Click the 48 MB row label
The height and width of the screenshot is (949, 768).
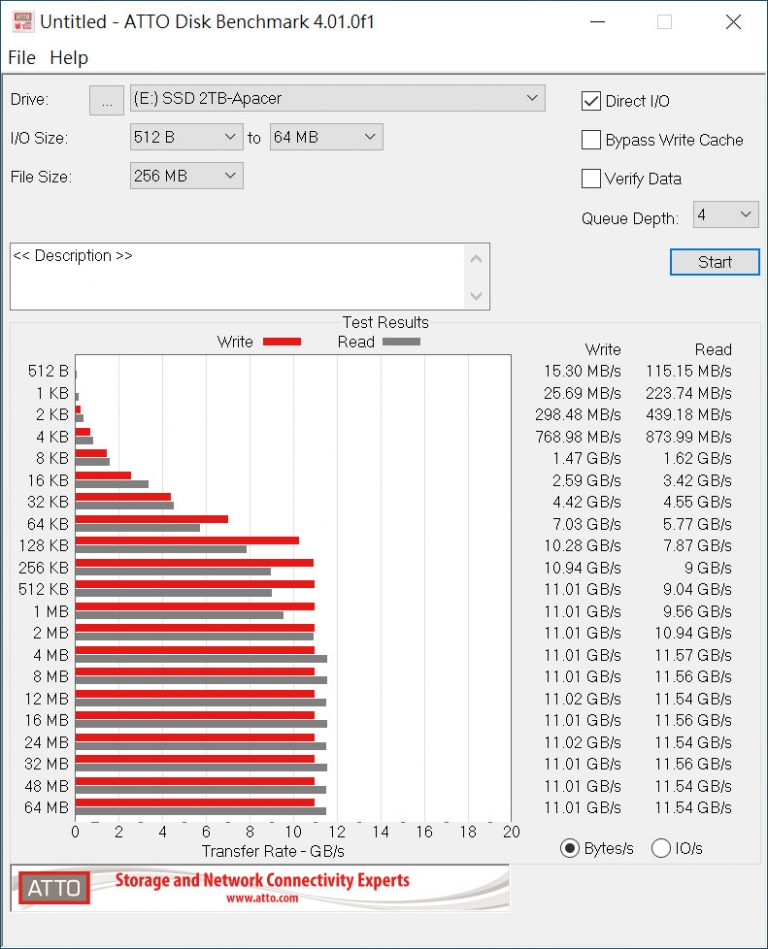point(47,786)
